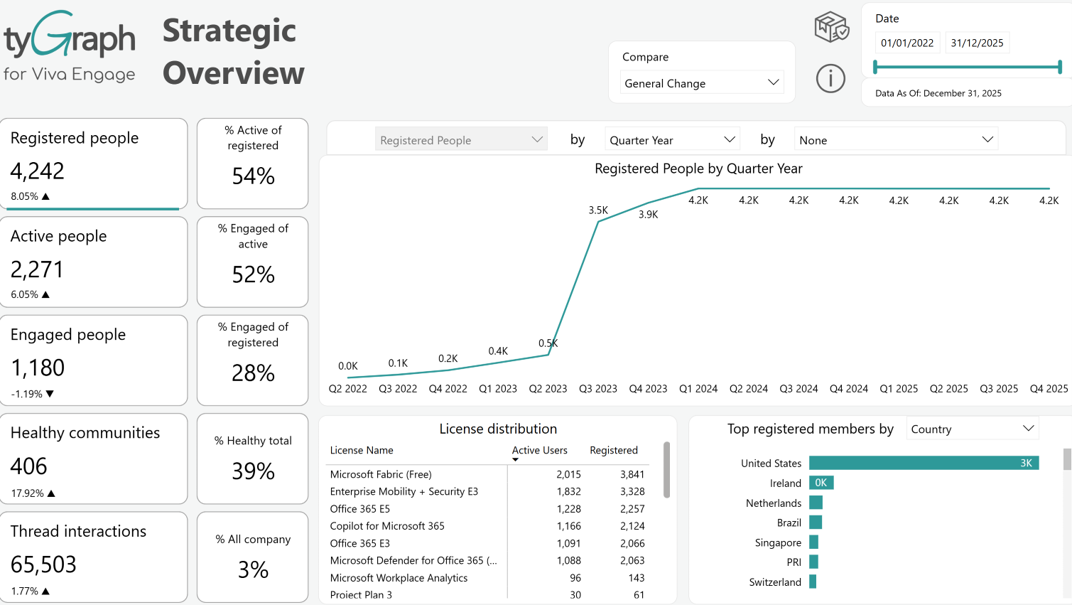Click the date slider left handle
The image size is (1072, 605).
tap(876, 66)
